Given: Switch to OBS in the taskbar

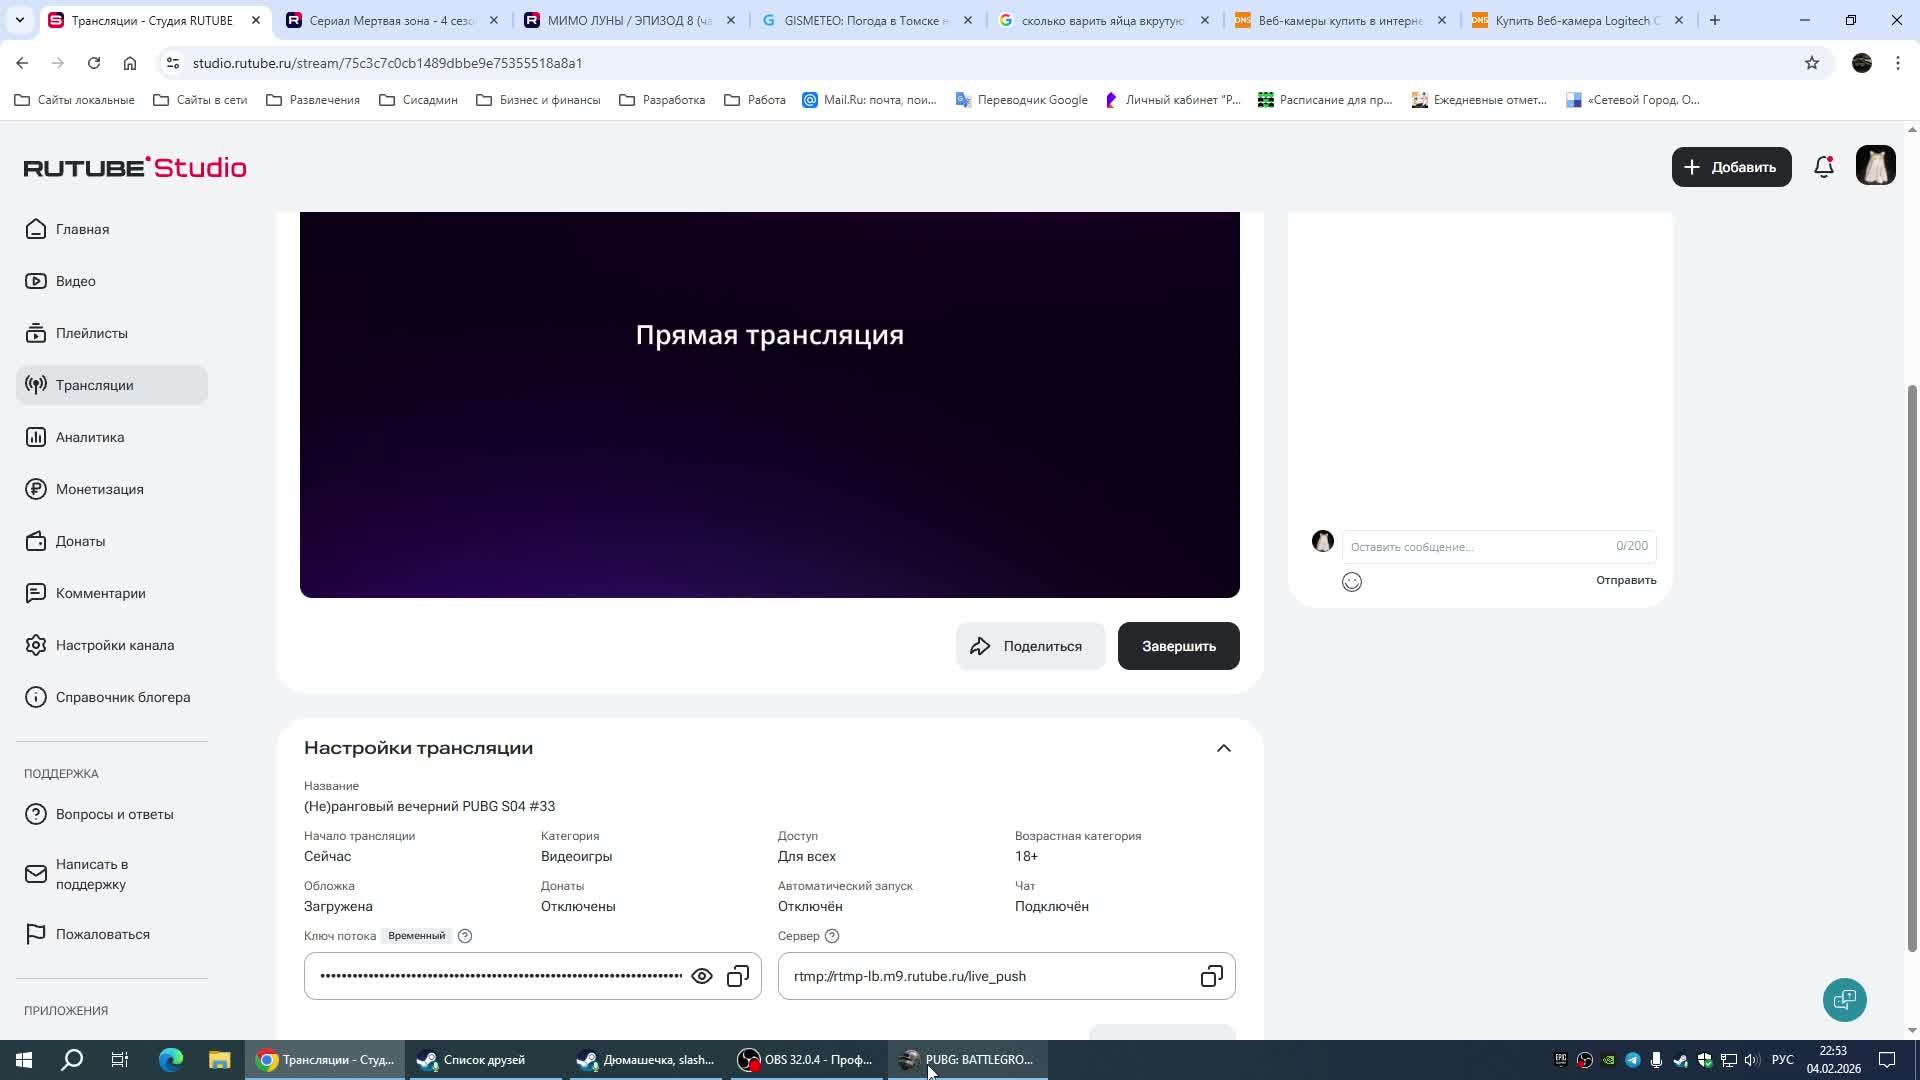Looking at the screenshot, I should (805, 1060).
